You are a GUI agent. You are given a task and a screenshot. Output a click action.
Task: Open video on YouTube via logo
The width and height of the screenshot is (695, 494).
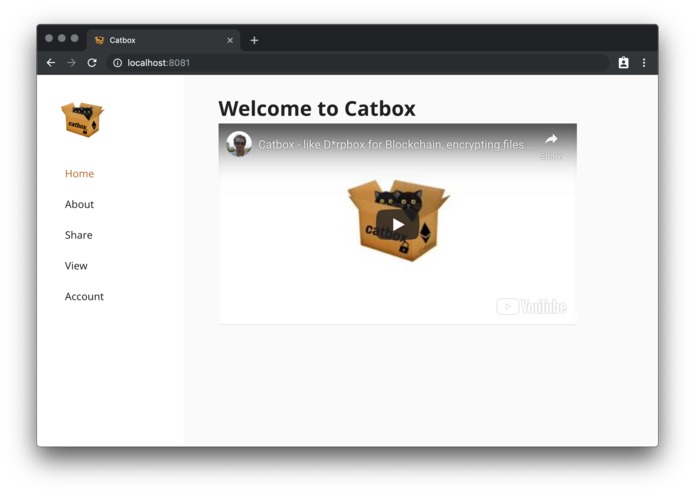point(531,307)
